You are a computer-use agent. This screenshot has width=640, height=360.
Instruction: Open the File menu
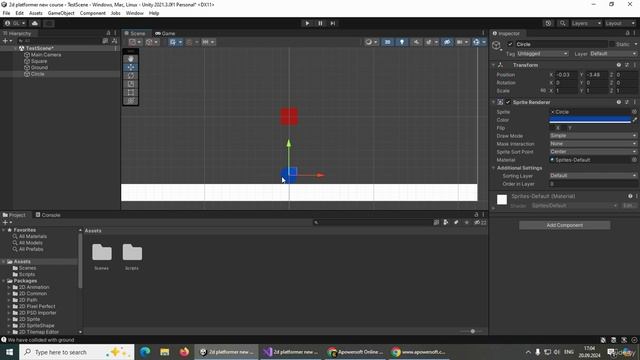6,13
